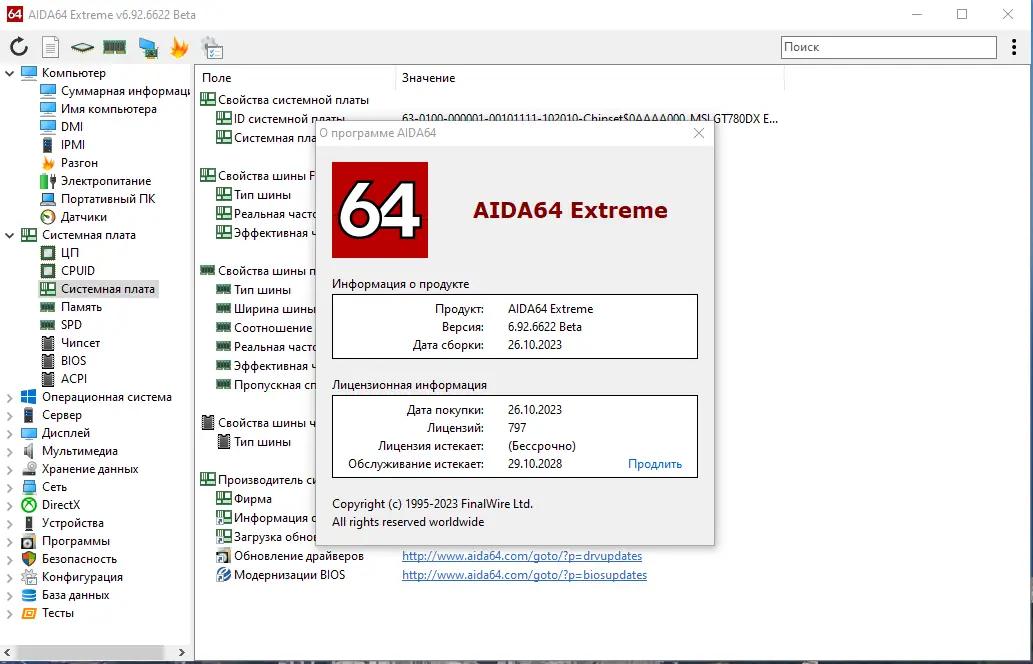Launch the memory benchmark toolbar icon
Screen dimensions: 1033x664
pyautogui.click(x=114, y=46)
